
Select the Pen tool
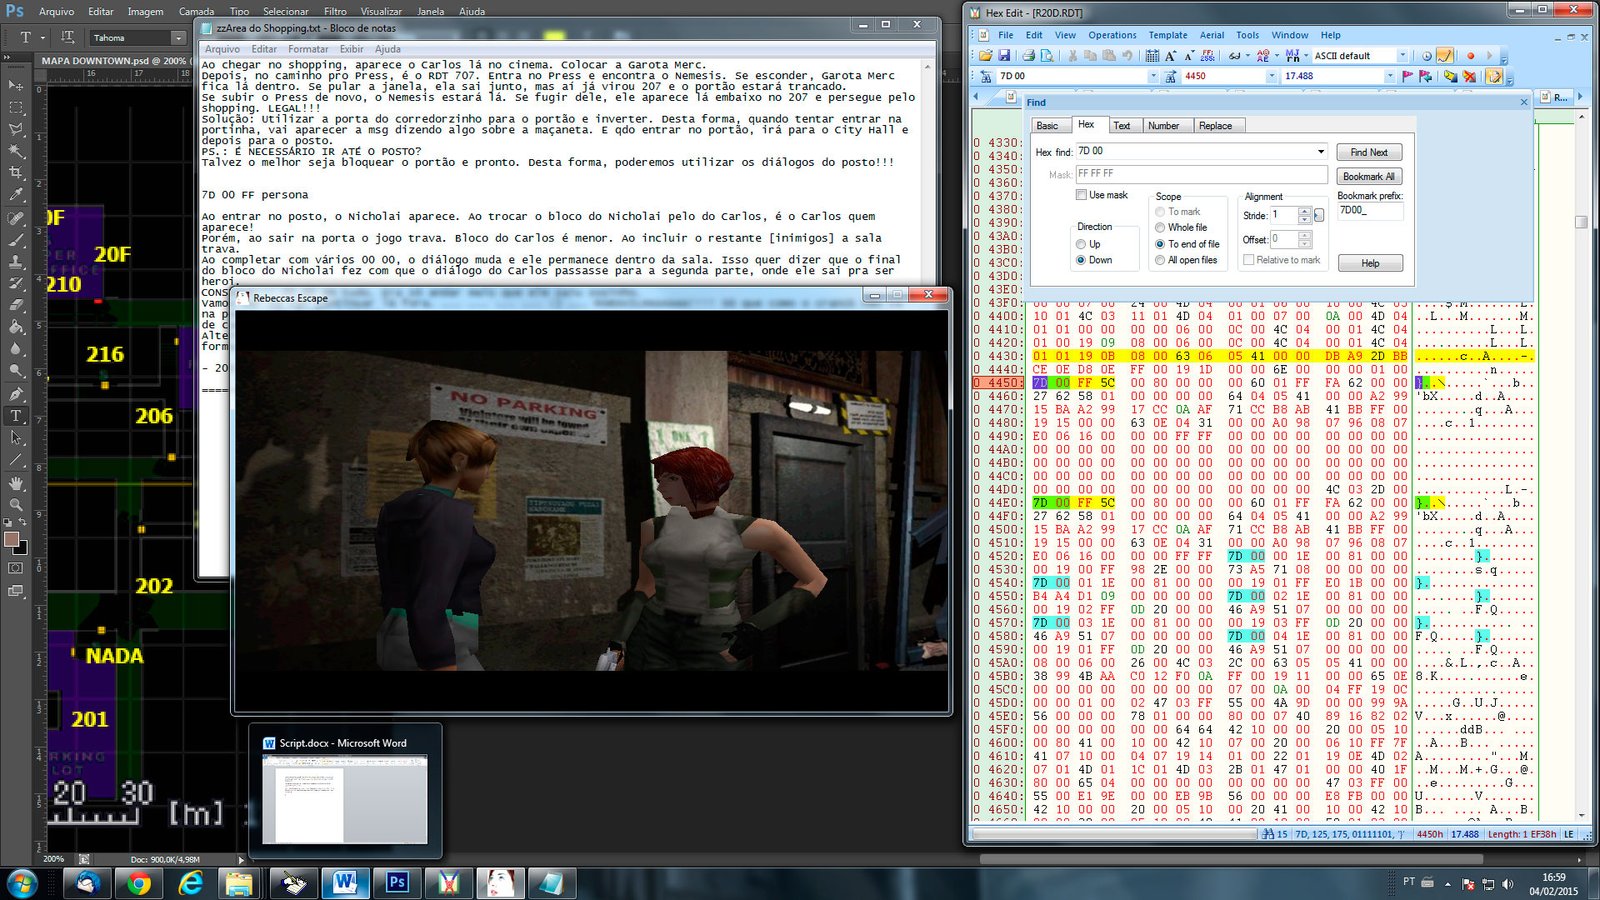[16, 394]
